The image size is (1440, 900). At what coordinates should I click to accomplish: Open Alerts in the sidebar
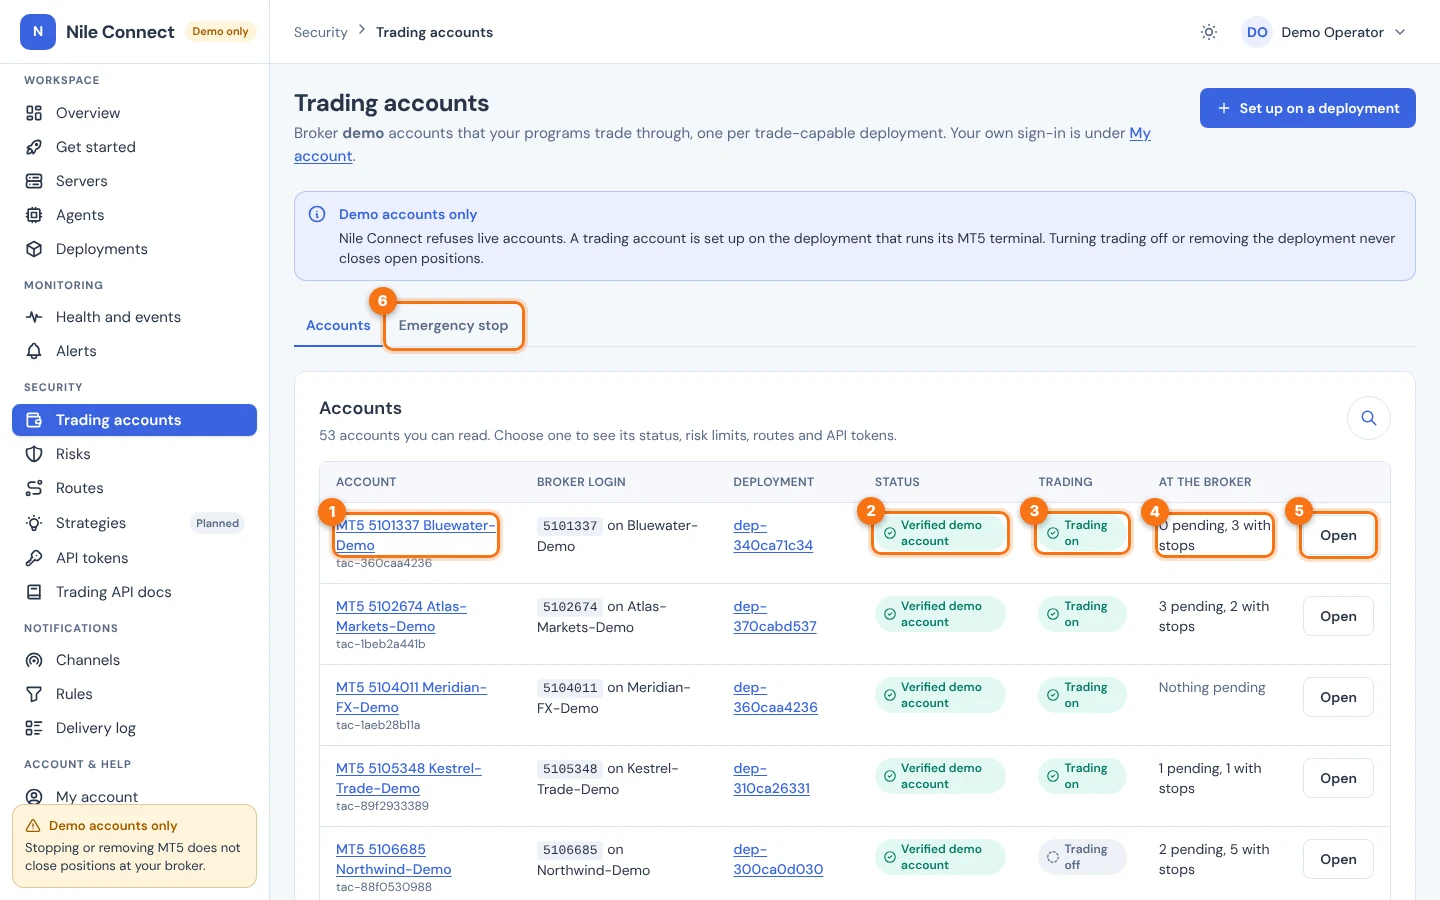134,351
